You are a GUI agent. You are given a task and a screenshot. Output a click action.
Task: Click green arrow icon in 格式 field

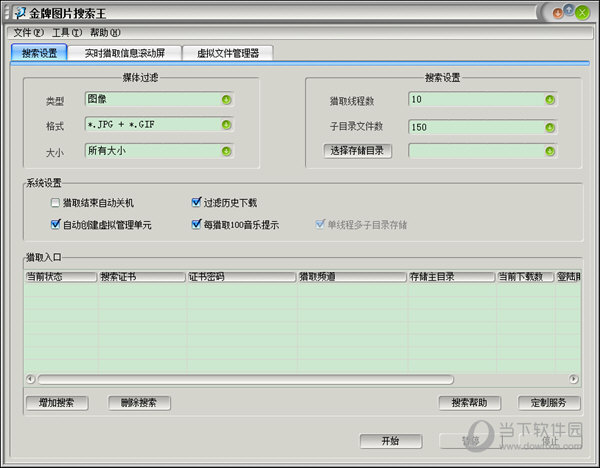(226, 125)
